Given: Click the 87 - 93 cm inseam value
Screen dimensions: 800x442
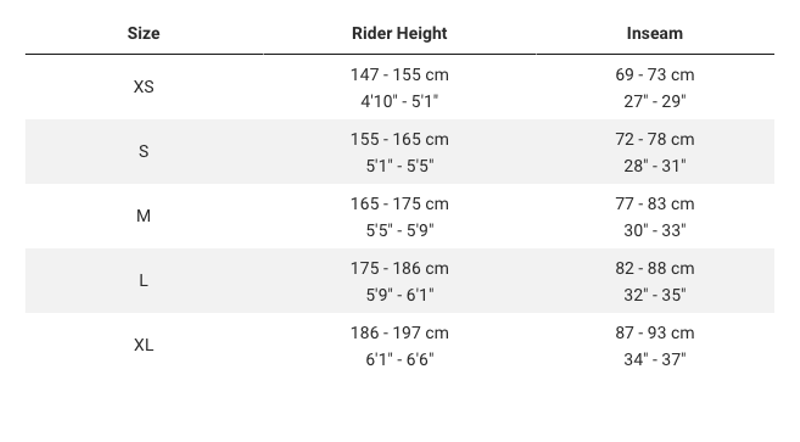Looking at the screenshot, I should pyautogui.click(x=654, y=333).
